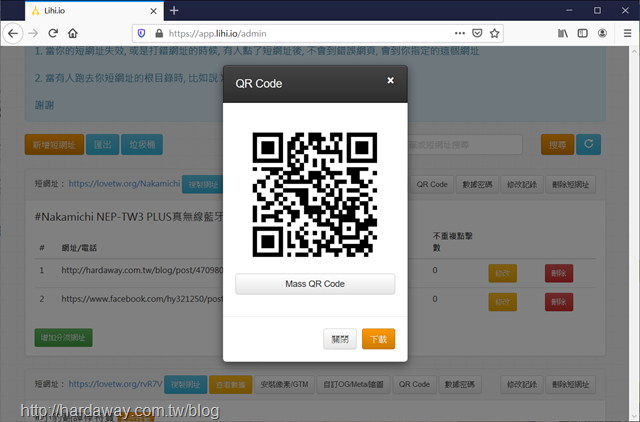This screenshot has height=422, width=640.
Task: Show site security lock info
Action: [x=159, y=33]
